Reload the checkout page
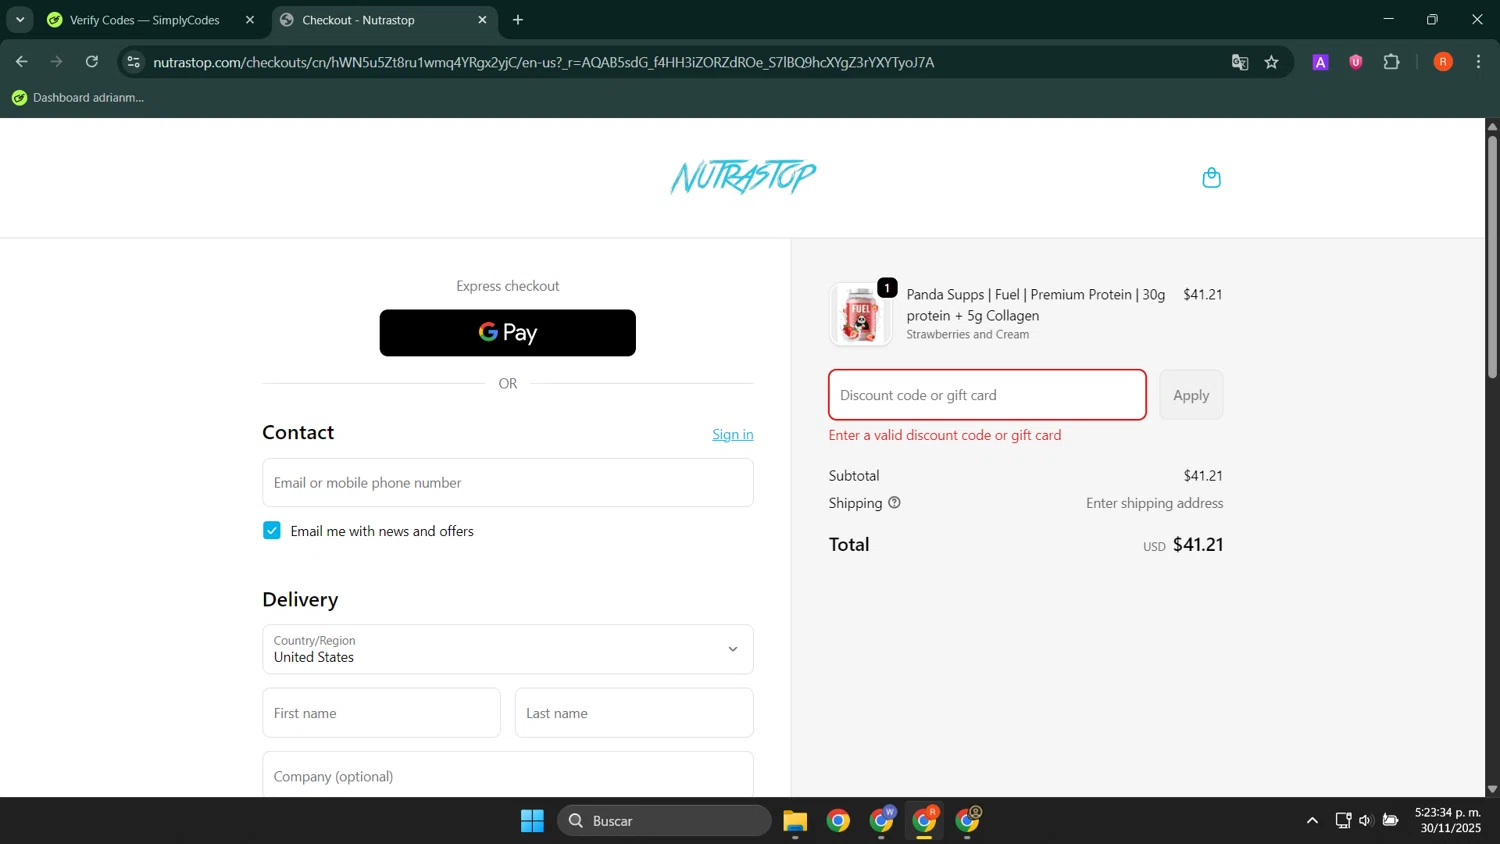Image resolution: width=1500 pixels, height=844 pixels. click(92, 62)
